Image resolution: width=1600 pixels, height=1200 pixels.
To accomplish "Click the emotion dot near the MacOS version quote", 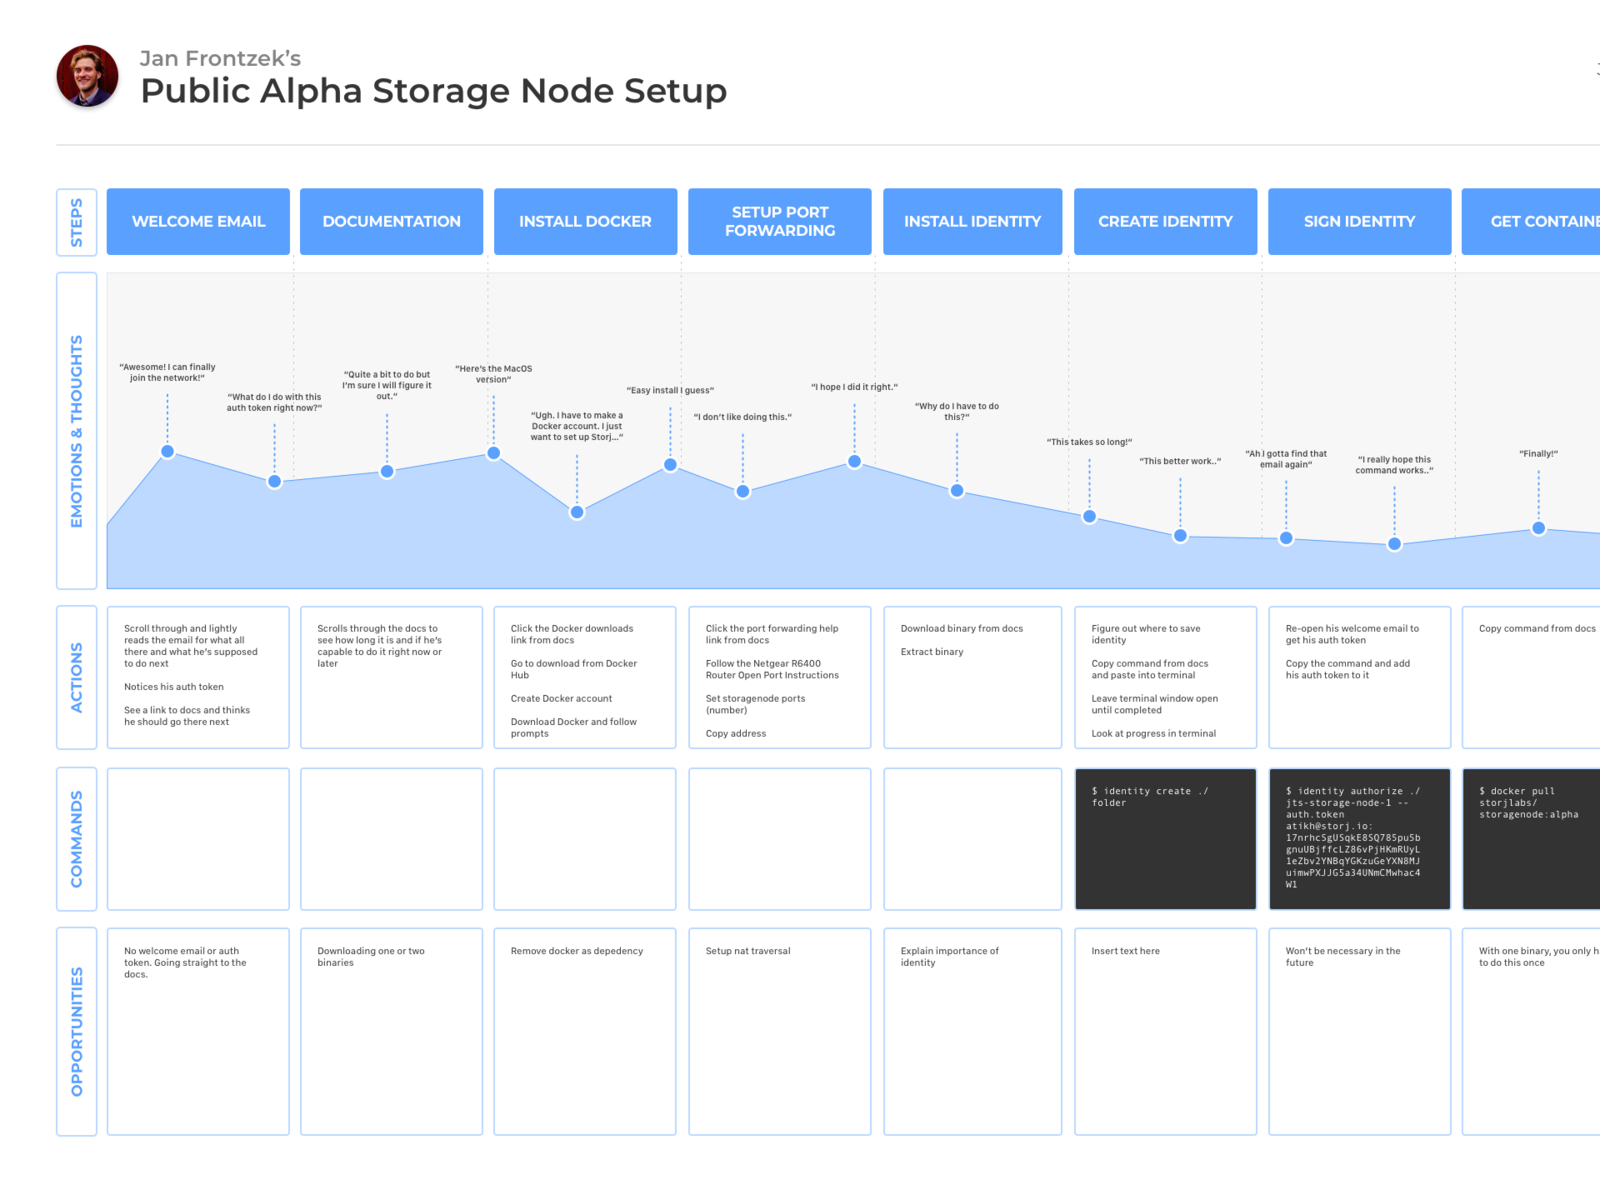I will pos(494,453).
